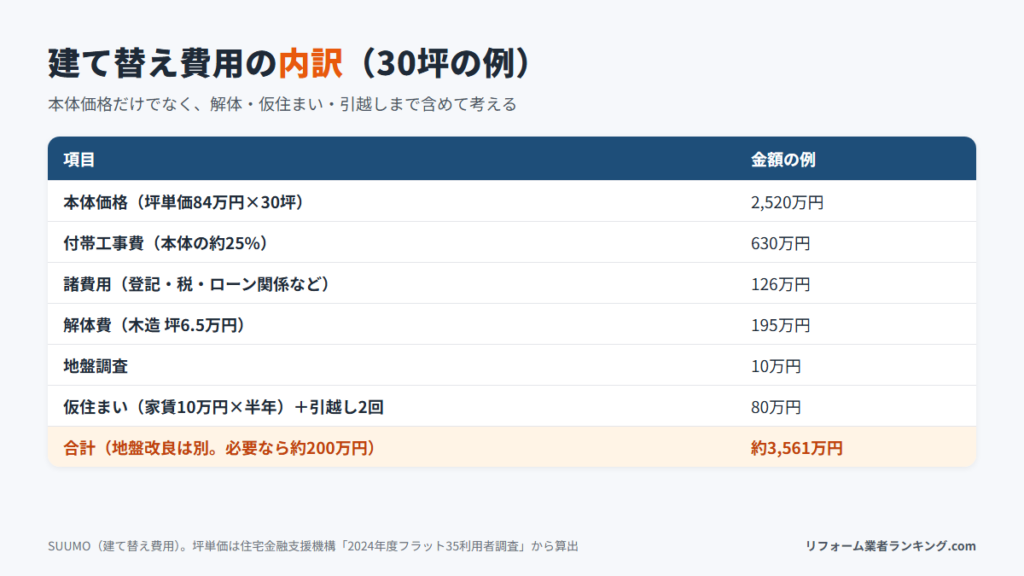Click the total amount 約3,561万円
Screen dimensions: 1024x576
[797, 448]
